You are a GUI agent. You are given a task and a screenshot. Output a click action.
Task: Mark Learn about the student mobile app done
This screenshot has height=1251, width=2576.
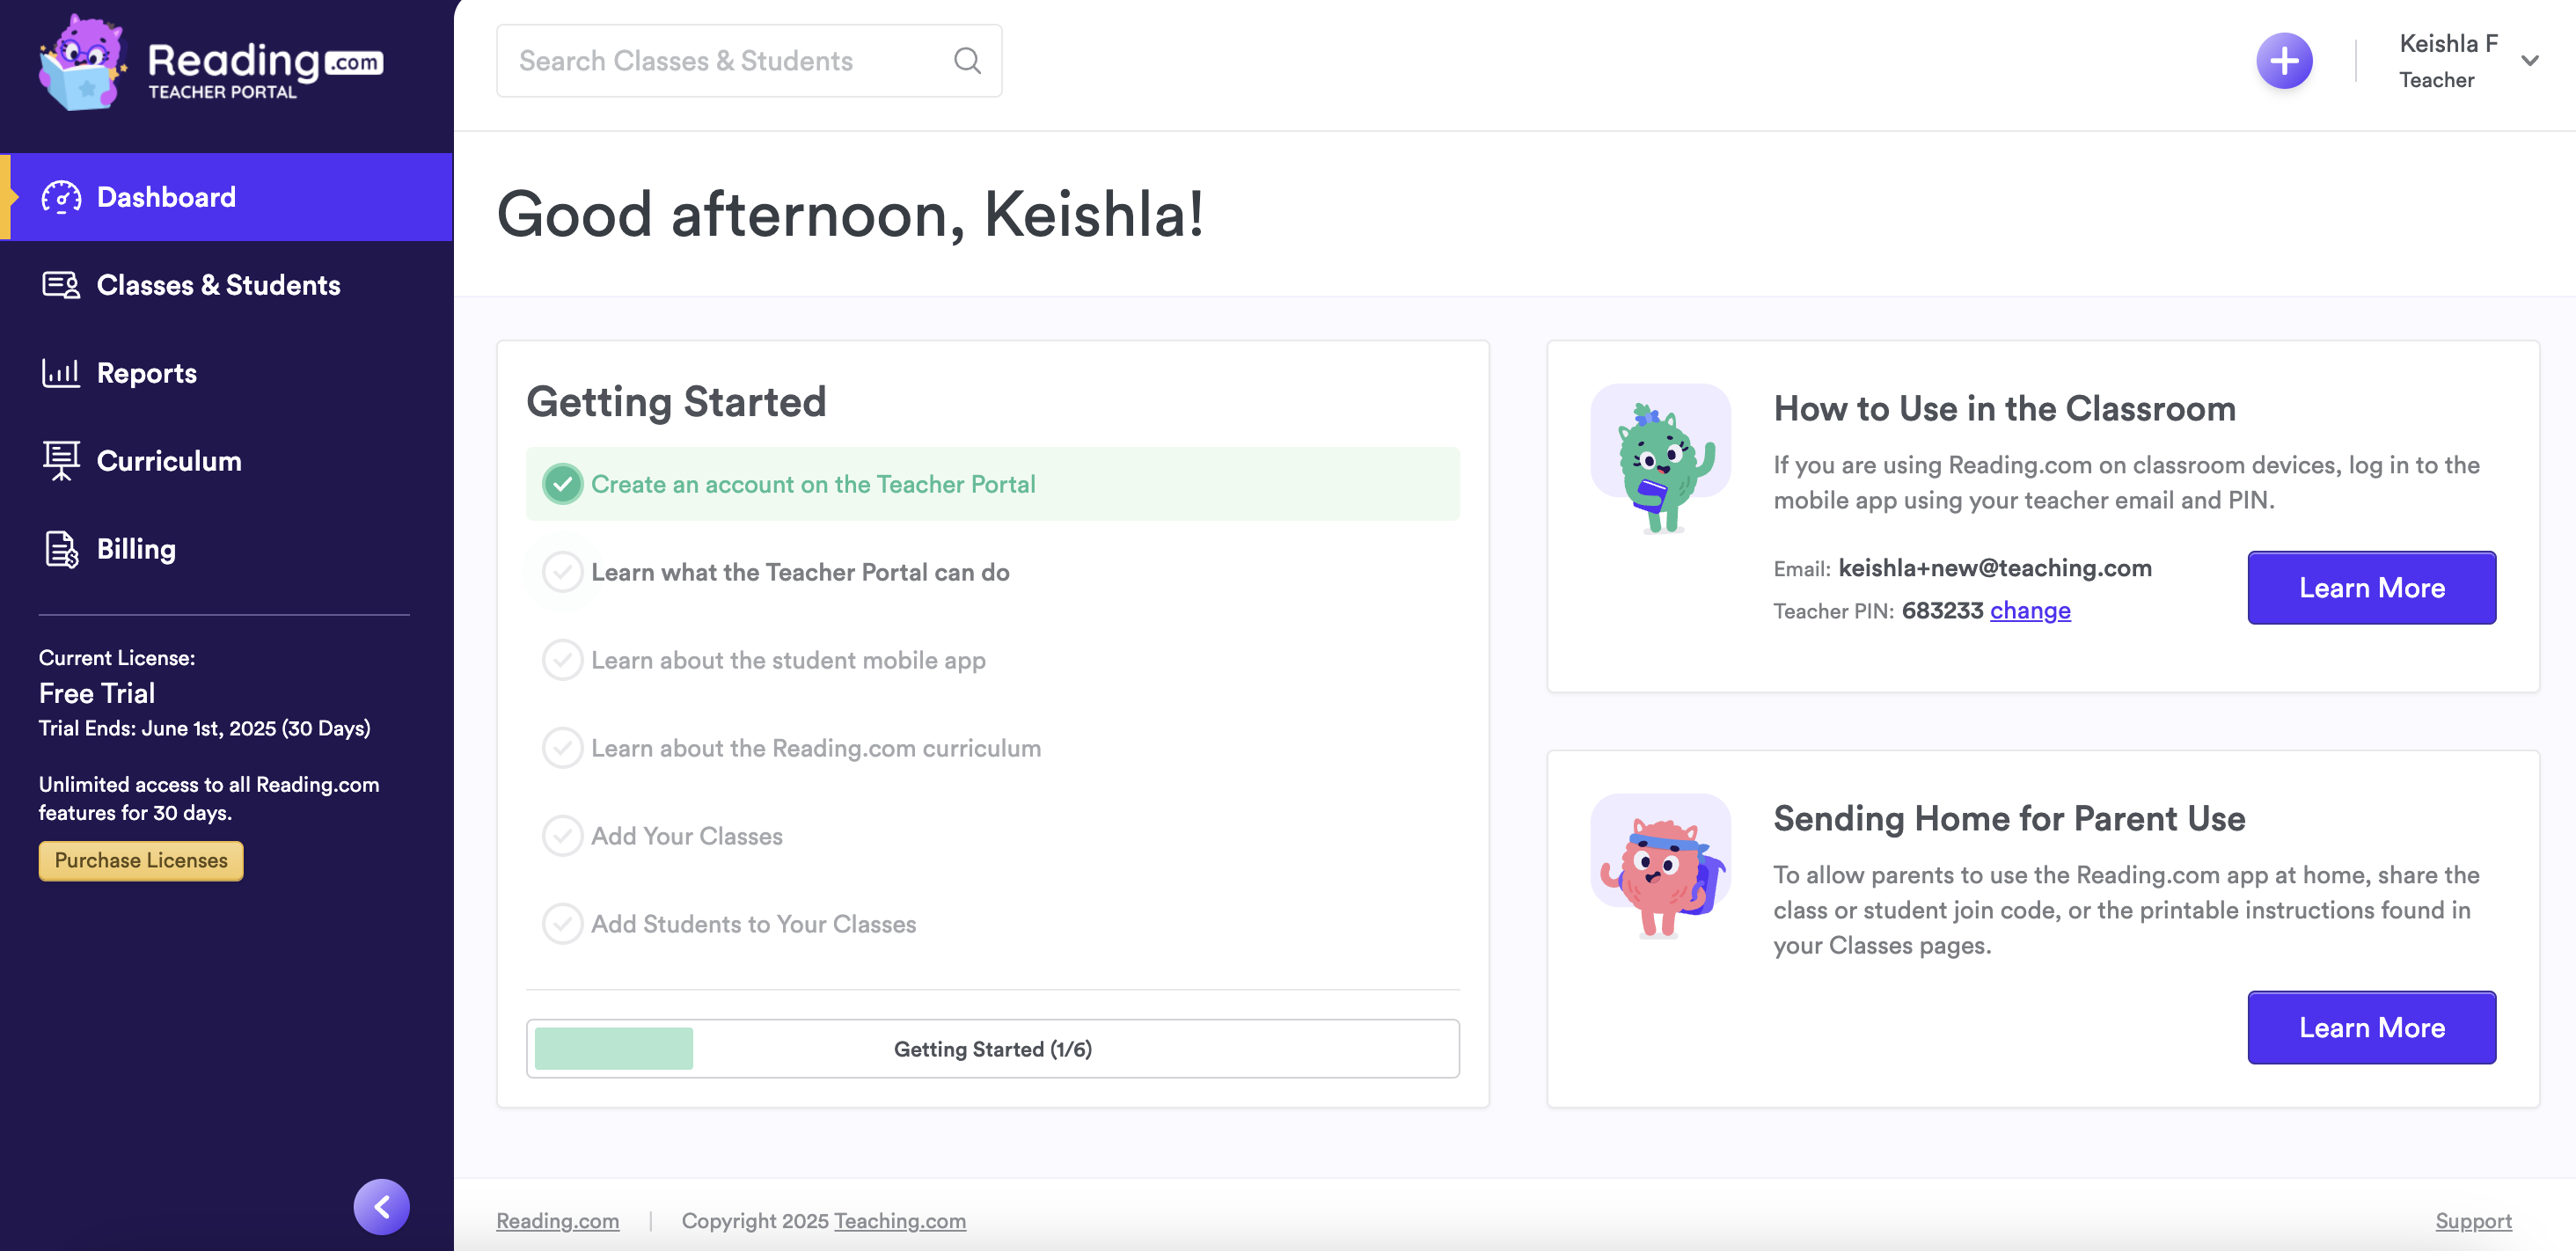coord(563,660)
